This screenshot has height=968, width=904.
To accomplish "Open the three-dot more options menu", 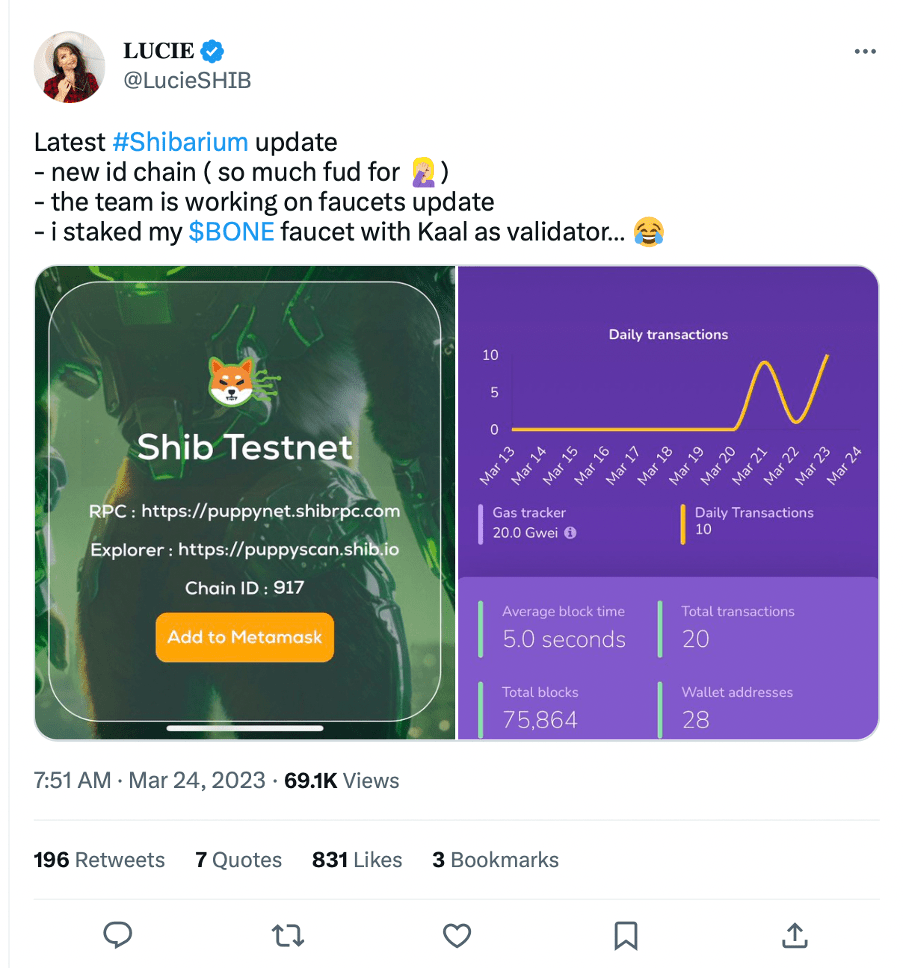I will click(x=865, y=52).
